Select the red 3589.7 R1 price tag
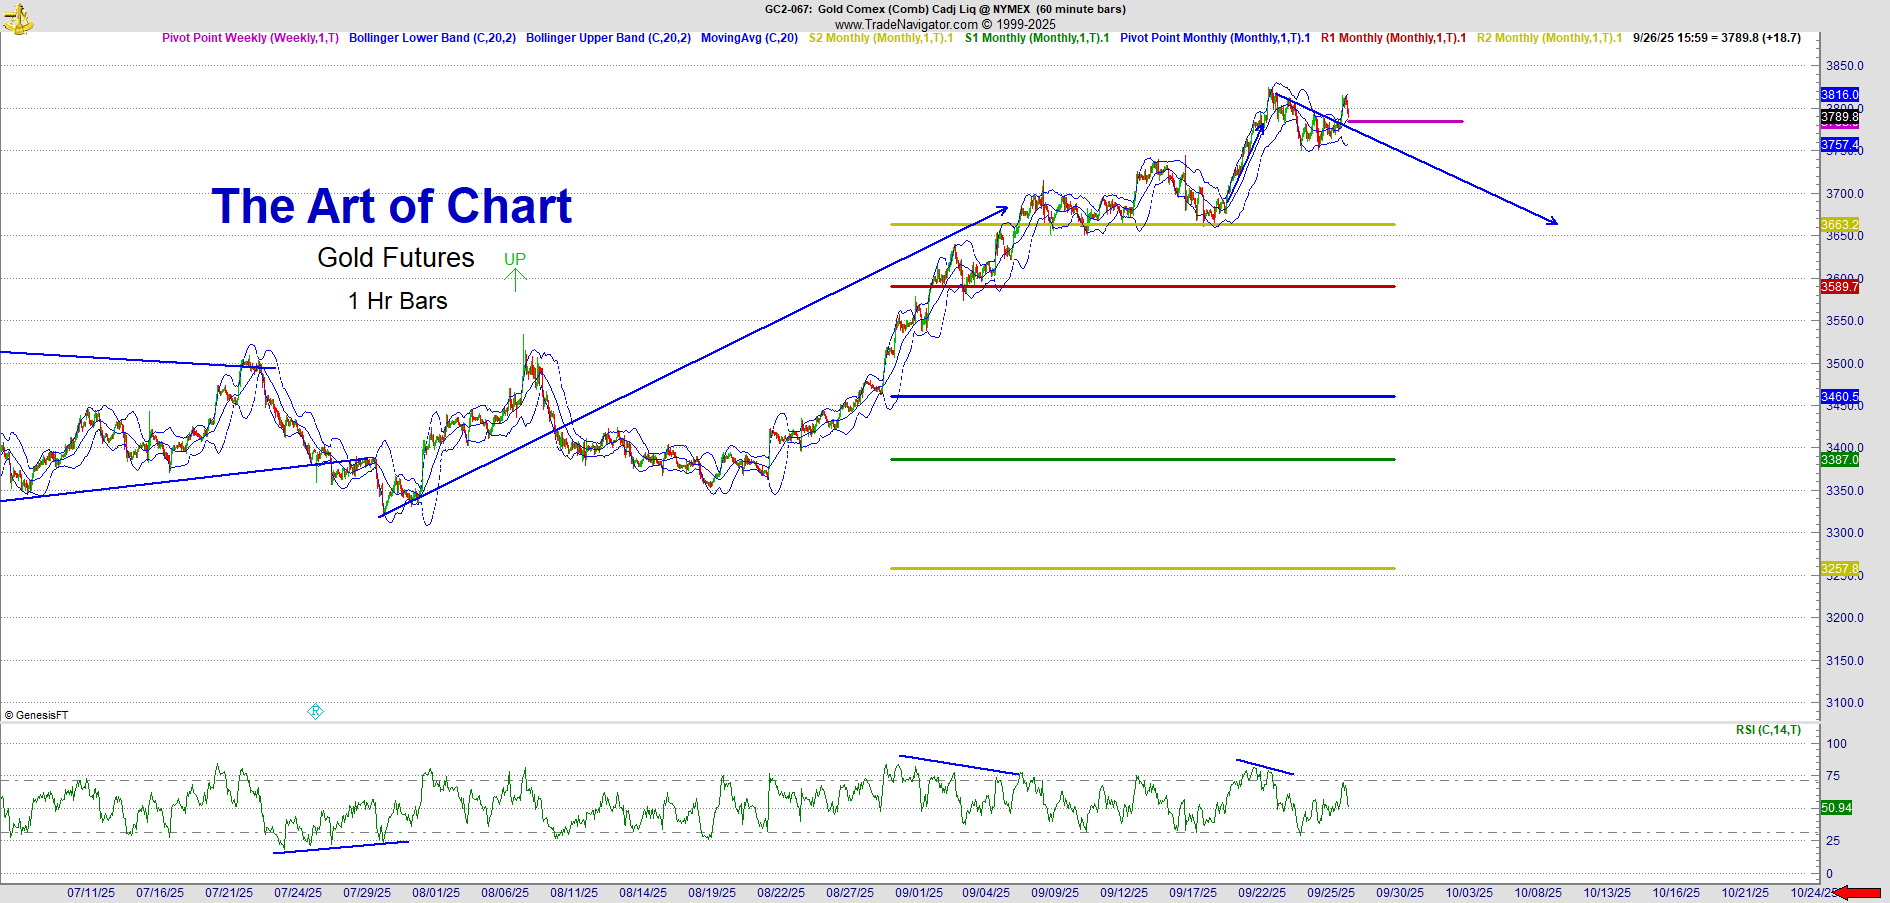1890x903 pixels. point(1839,287)
